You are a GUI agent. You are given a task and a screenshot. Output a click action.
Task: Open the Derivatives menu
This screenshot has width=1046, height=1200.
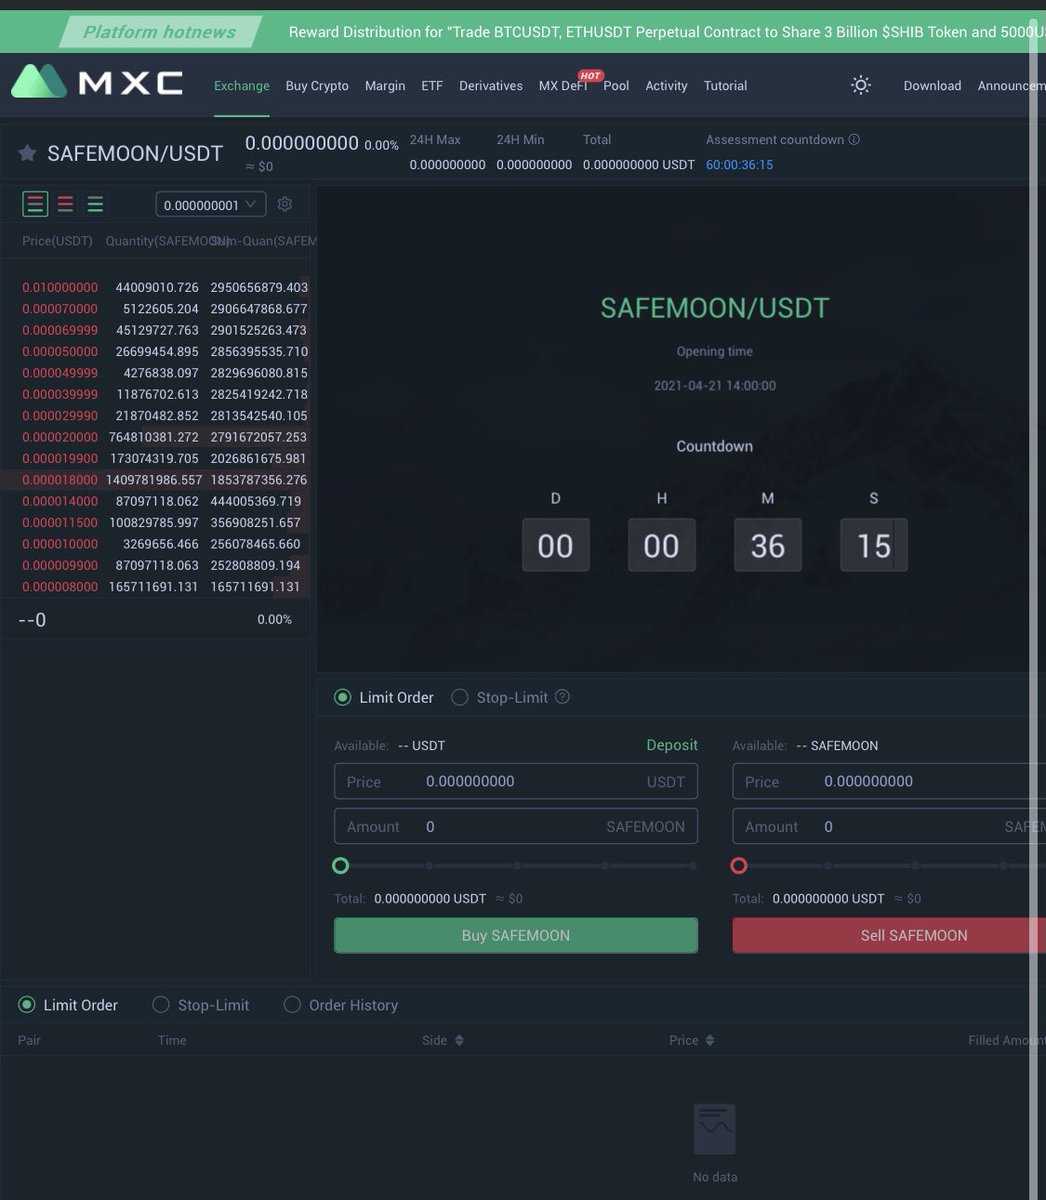click(x=491, y=86)
